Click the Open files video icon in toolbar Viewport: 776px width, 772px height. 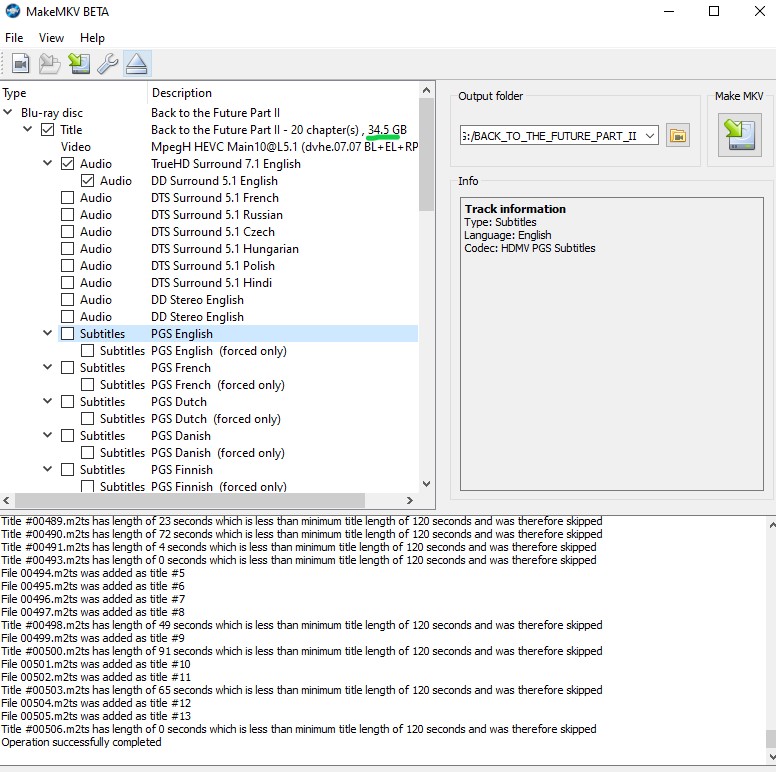click(21, 64)
